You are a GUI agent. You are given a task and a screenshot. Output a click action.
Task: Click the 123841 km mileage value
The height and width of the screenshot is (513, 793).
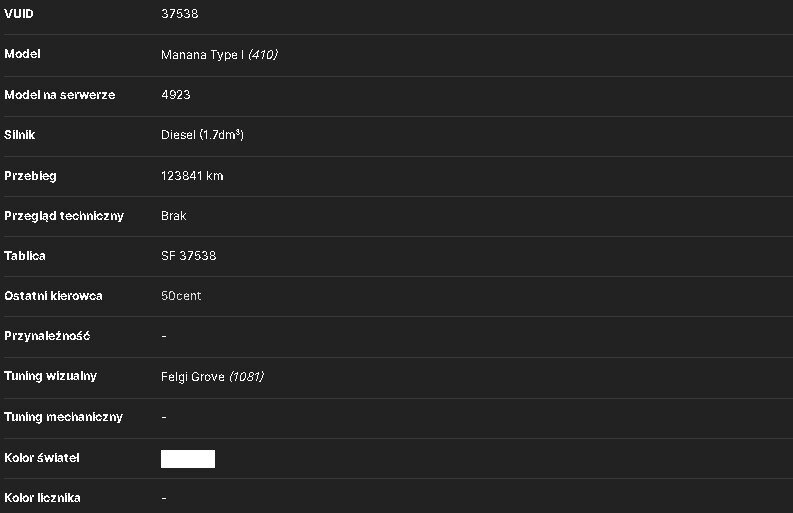(192, 176)
